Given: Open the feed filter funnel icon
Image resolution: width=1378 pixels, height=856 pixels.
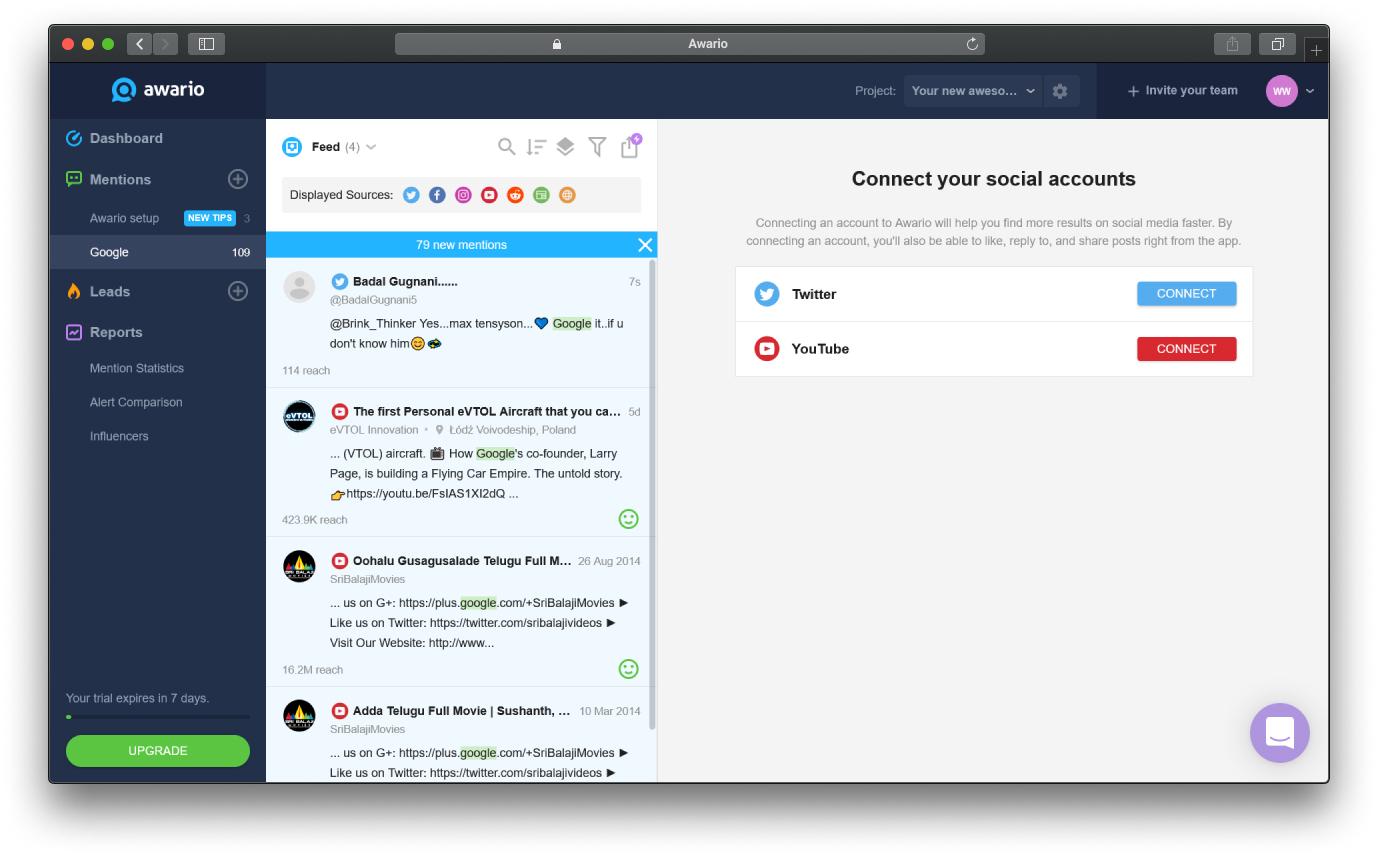Looking at the screenshot, I should point(597,147).
